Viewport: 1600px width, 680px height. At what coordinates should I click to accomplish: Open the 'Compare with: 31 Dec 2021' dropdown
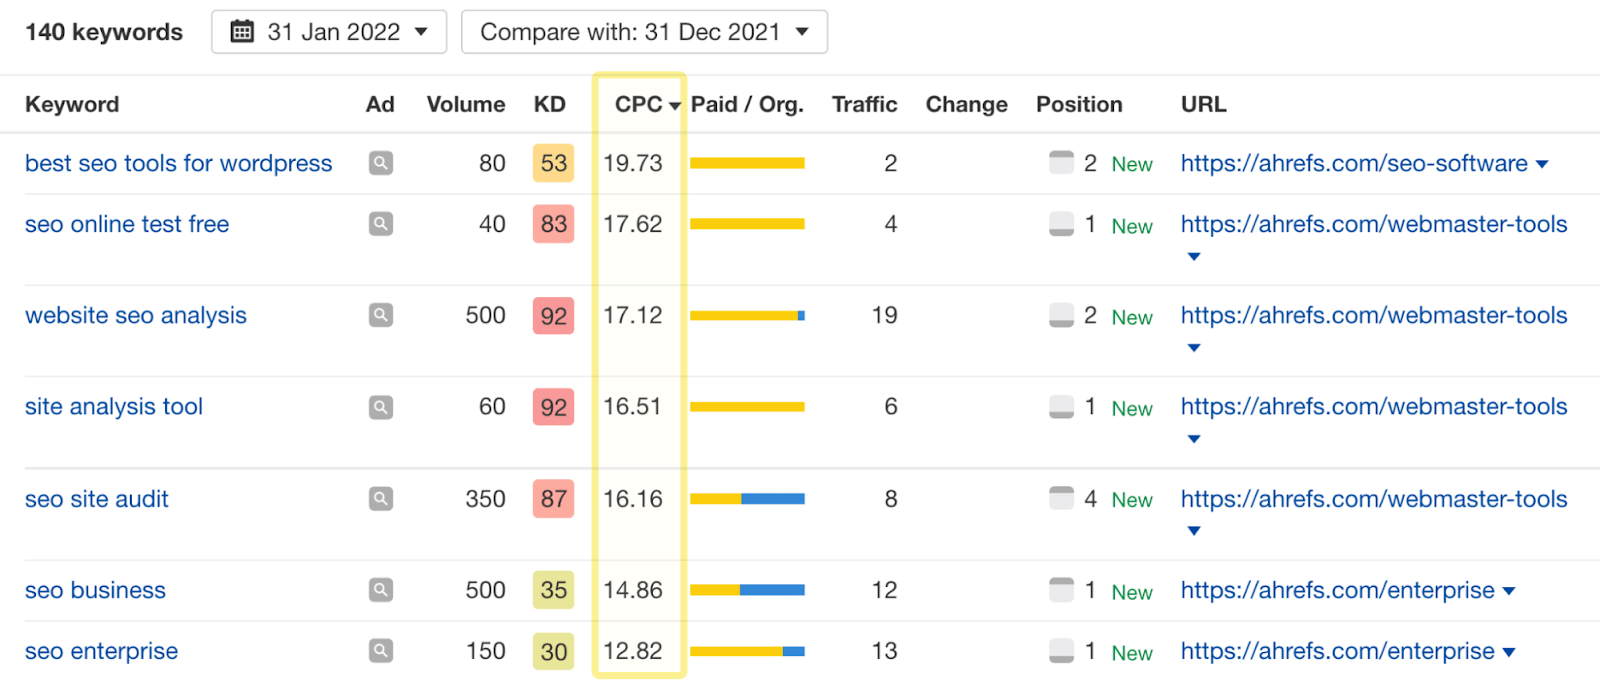[644, 32]
